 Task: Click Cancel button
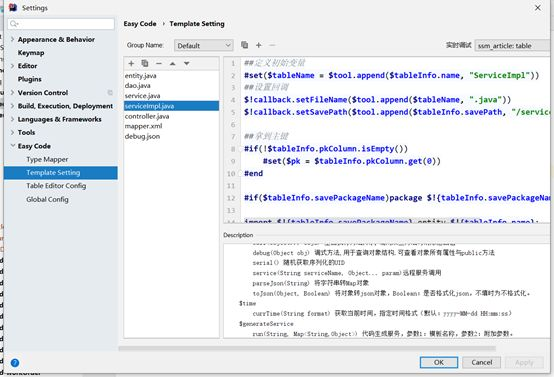[x=482, y=362]
